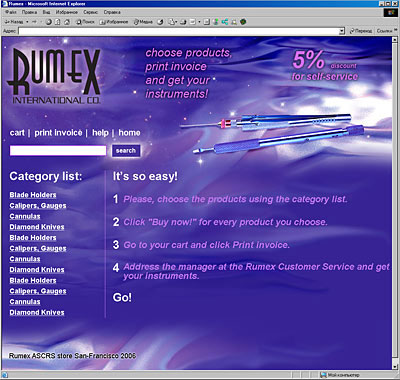
Task: Click the Print toolbar icon
Action: [183, 22]
